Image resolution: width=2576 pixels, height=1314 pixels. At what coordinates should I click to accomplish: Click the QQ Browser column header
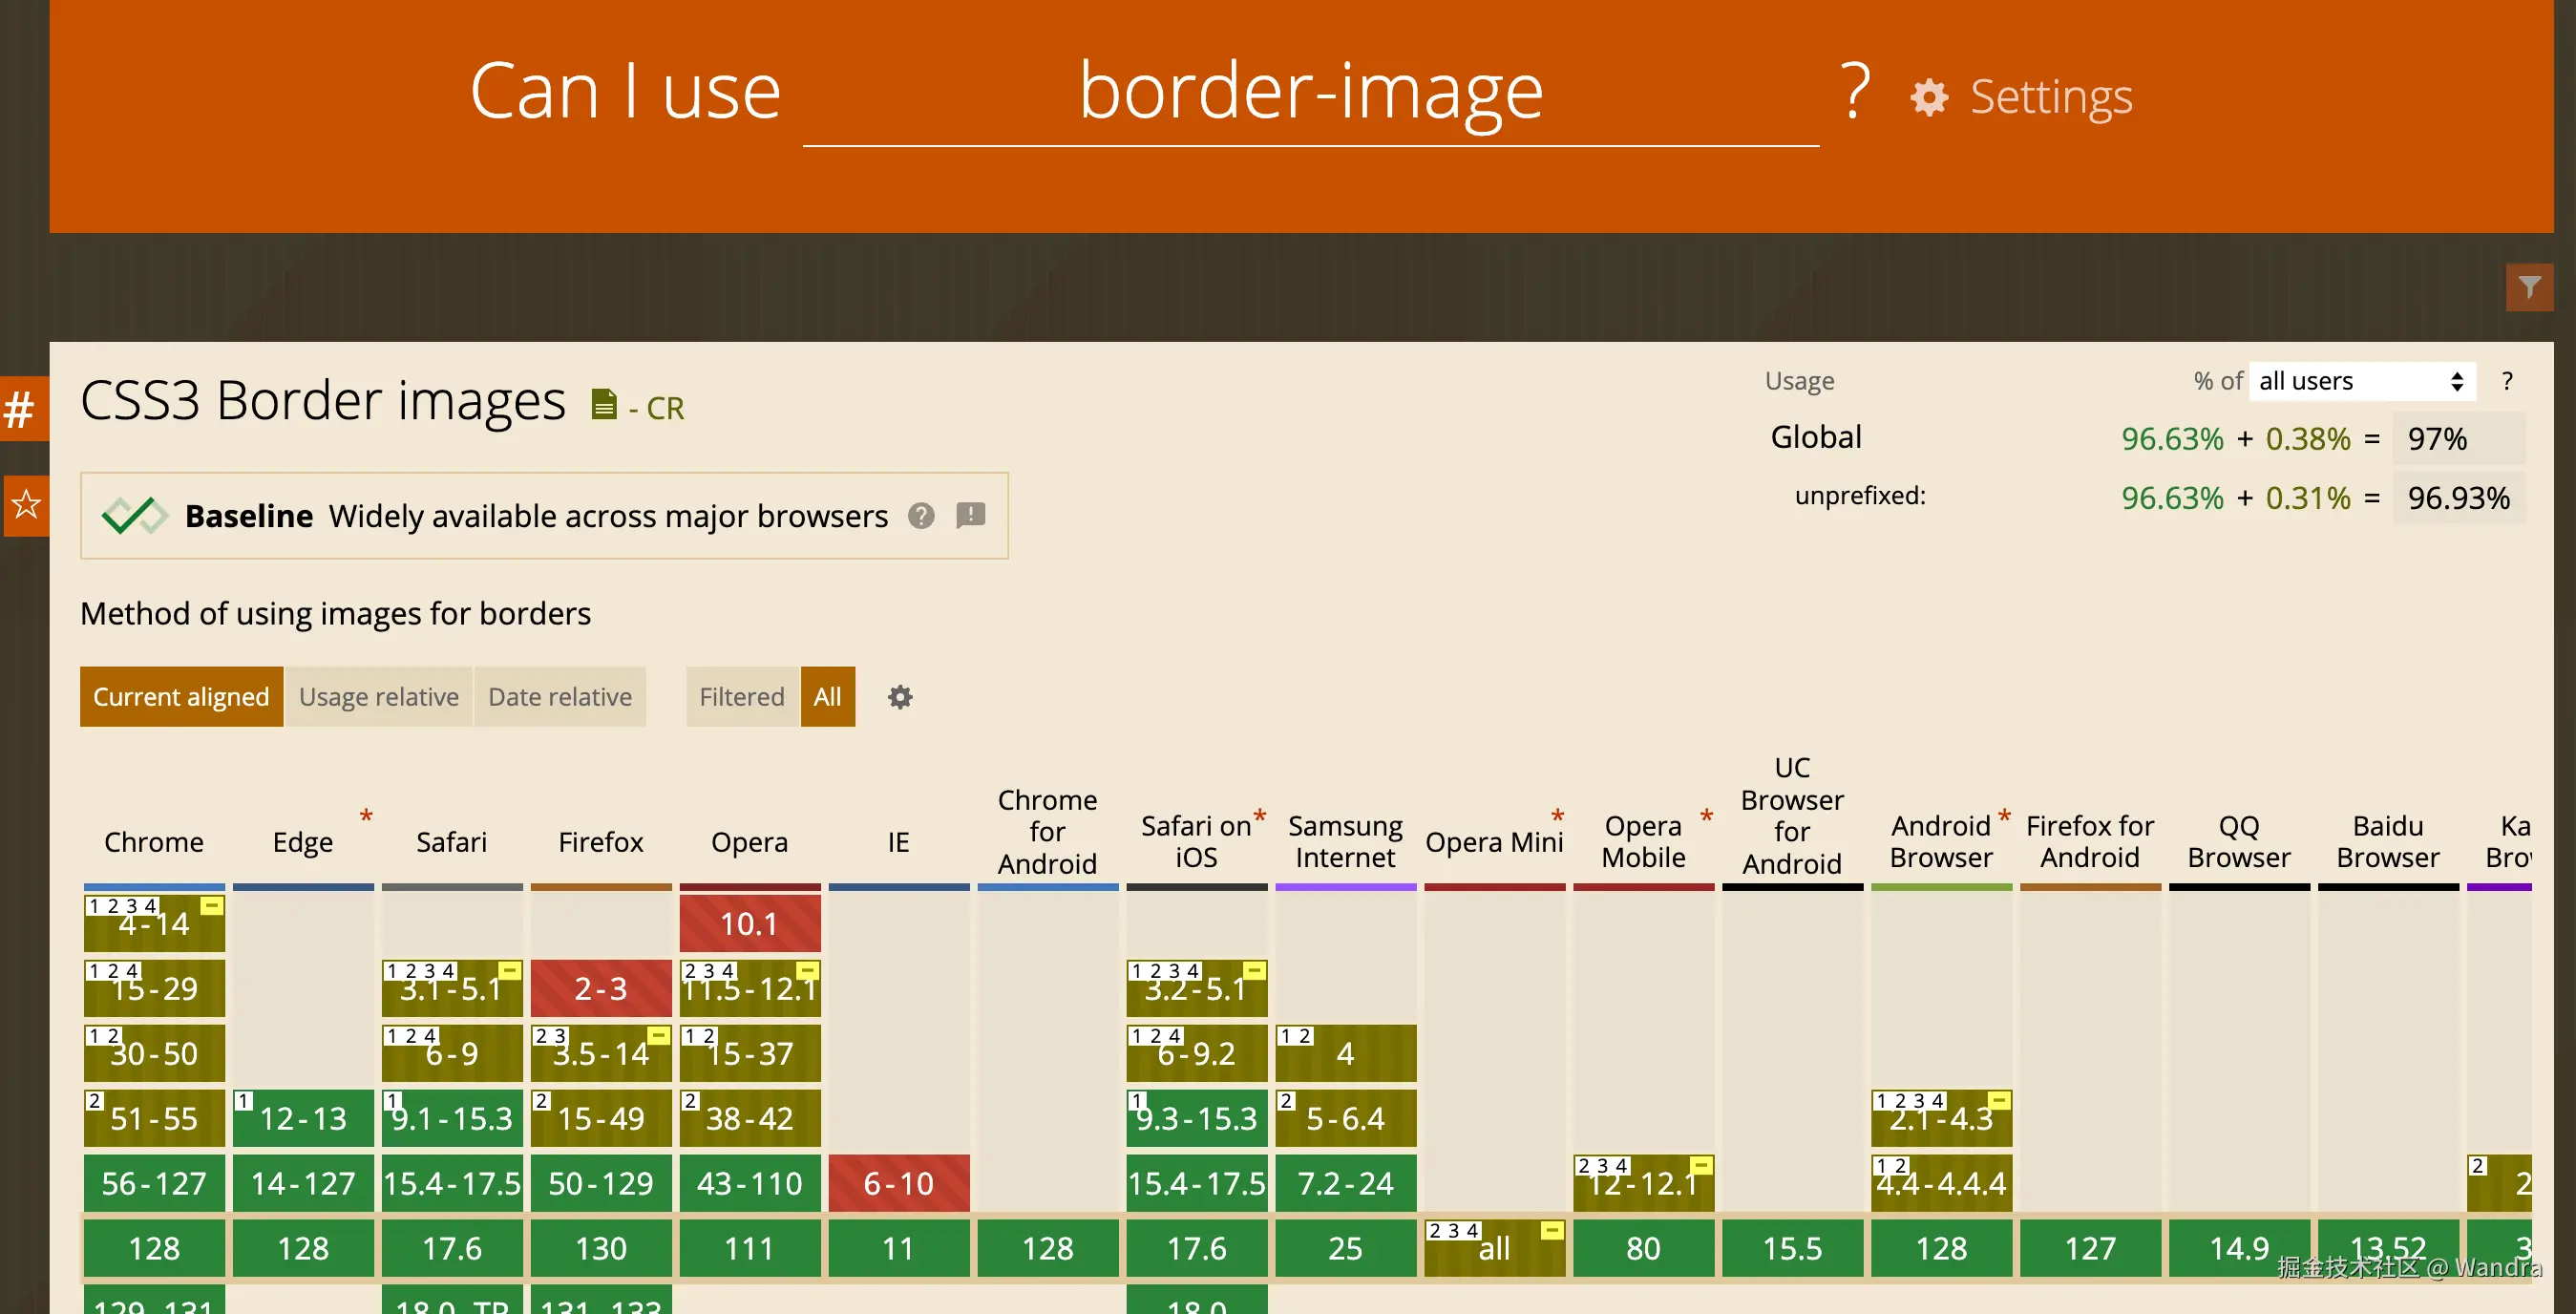coord(2240,842)
